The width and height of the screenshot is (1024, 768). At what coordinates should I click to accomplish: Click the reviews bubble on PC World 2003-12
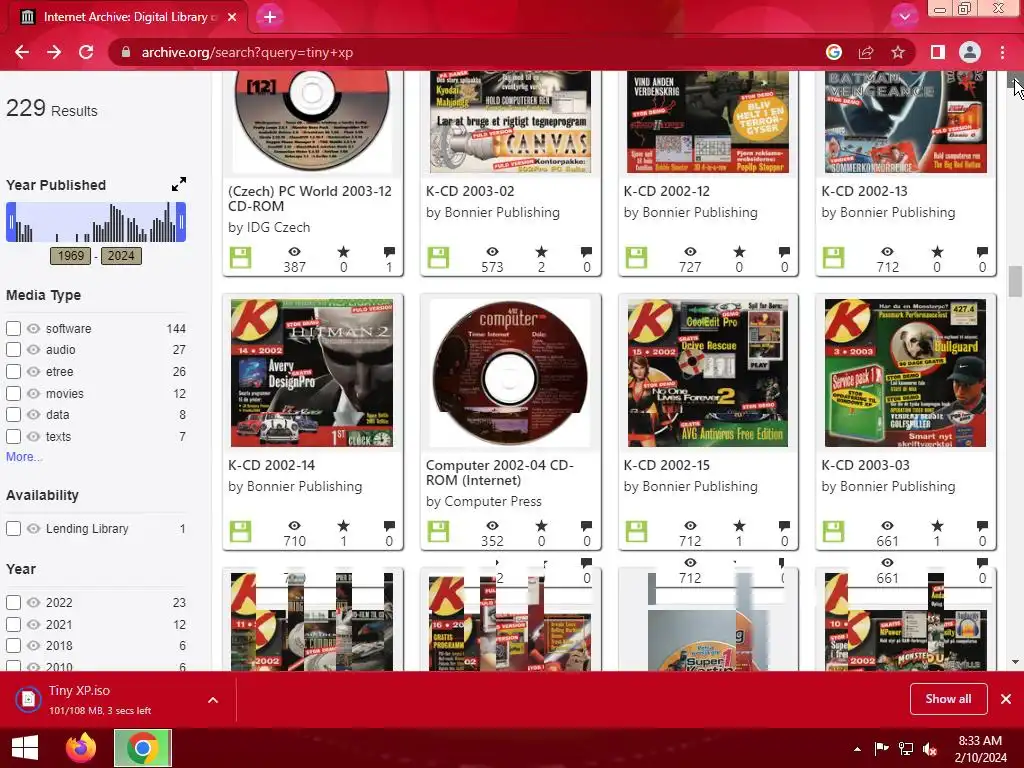[389, 251]
